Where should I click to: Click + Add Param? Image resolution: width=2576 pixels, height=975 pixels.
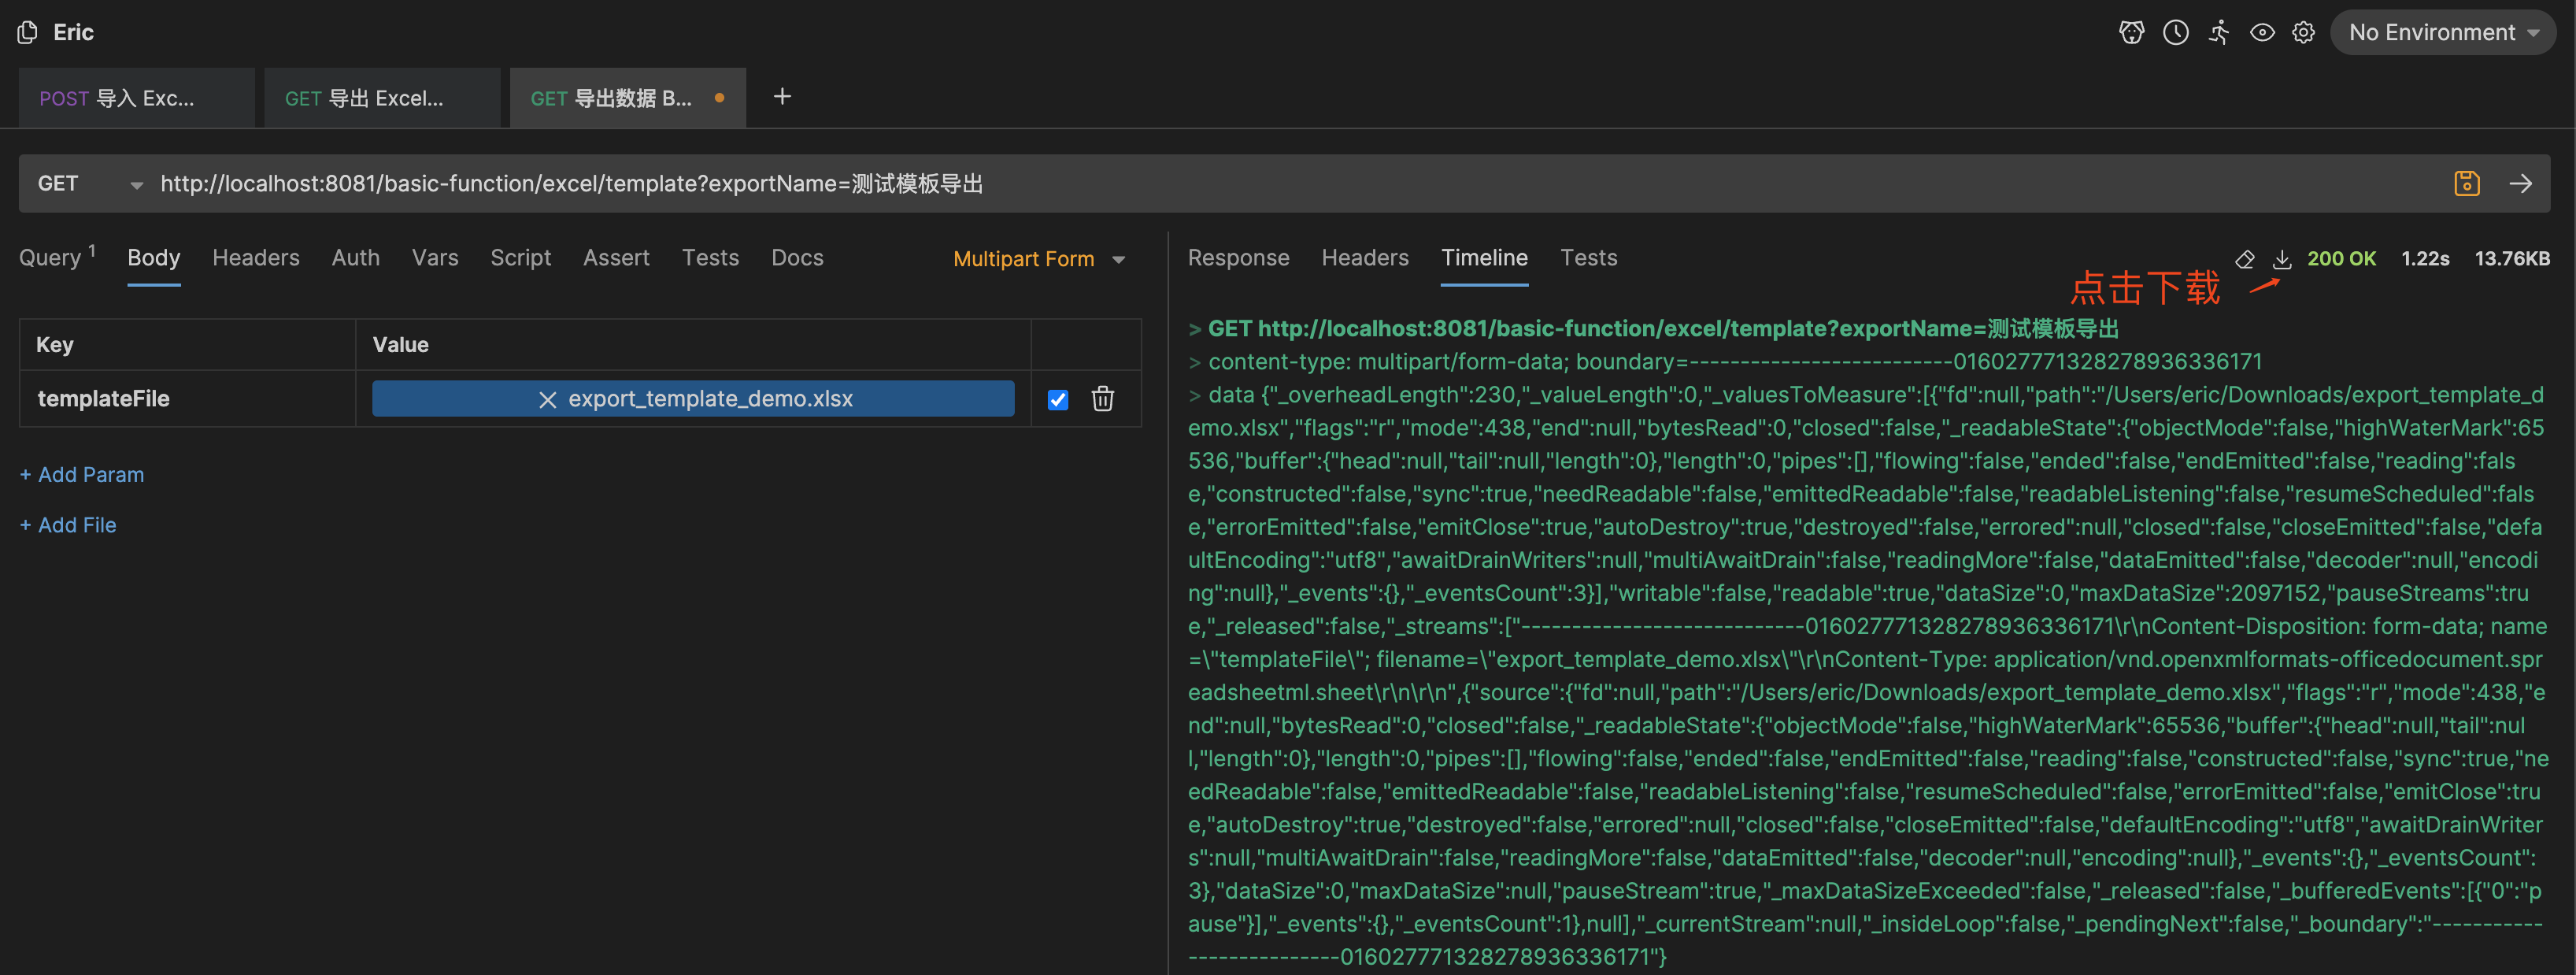(x=82, y=475)
